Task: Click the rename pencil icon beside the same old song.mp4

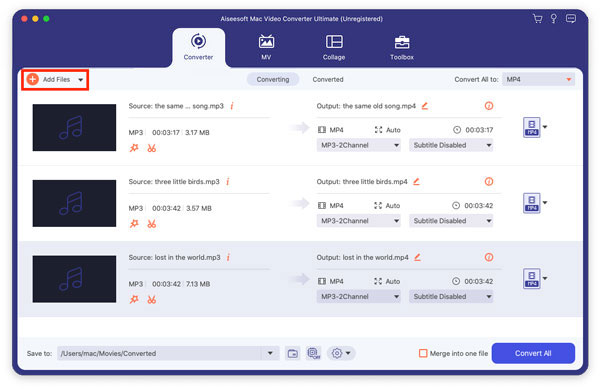Action: coord(425,106)
